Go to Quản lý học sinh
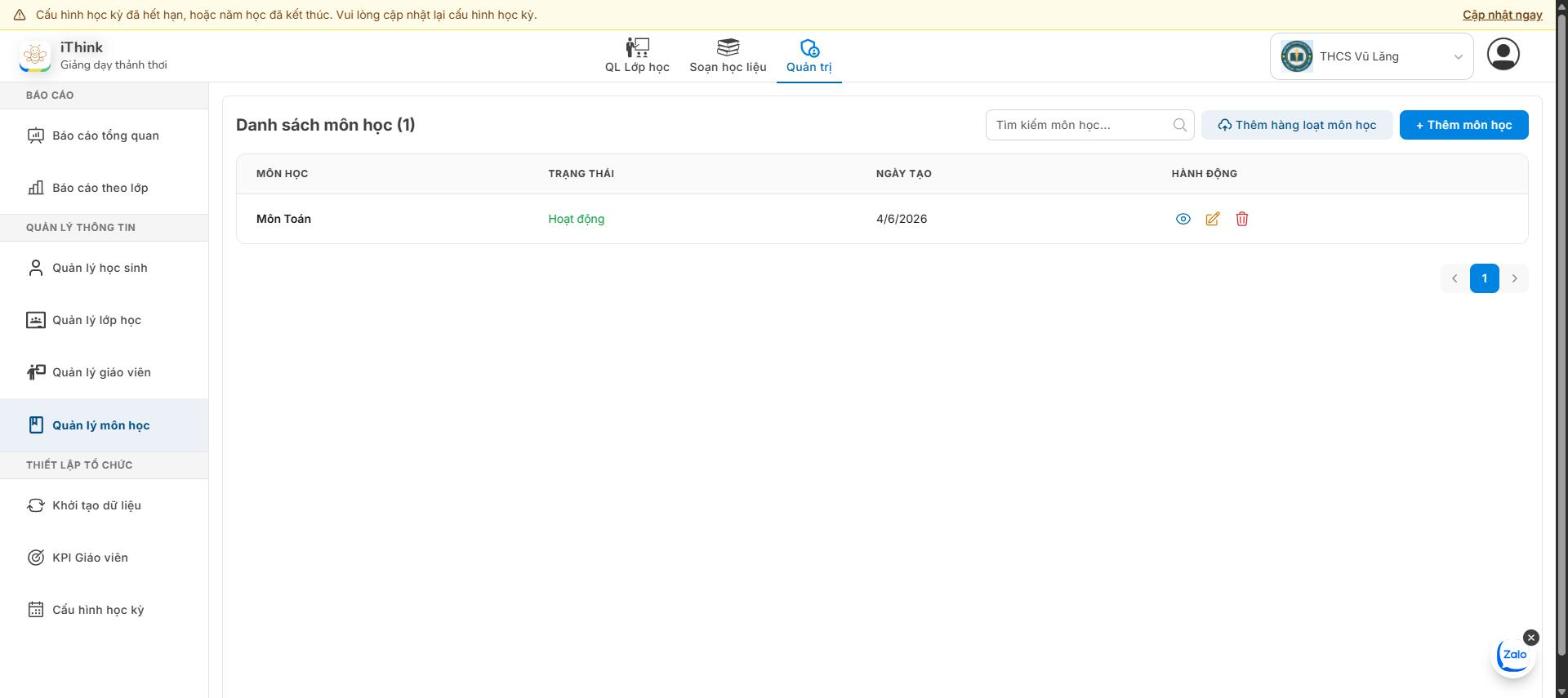Image resolution: width=1568 pixels, height=698 pixels. [104, 268]
